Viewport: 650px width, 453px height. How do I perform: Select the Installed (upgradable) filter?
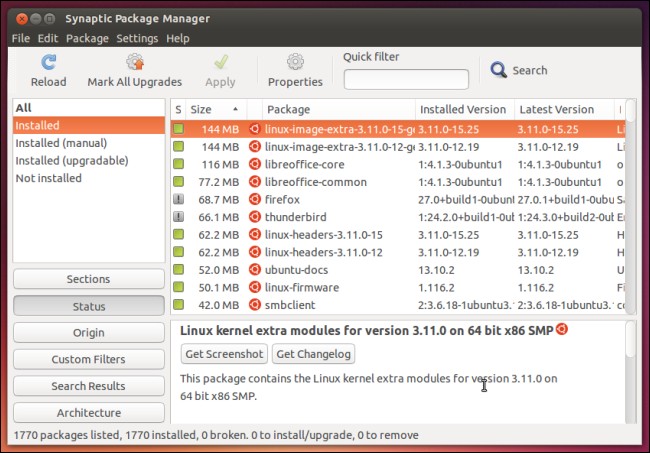pos(89,160)
